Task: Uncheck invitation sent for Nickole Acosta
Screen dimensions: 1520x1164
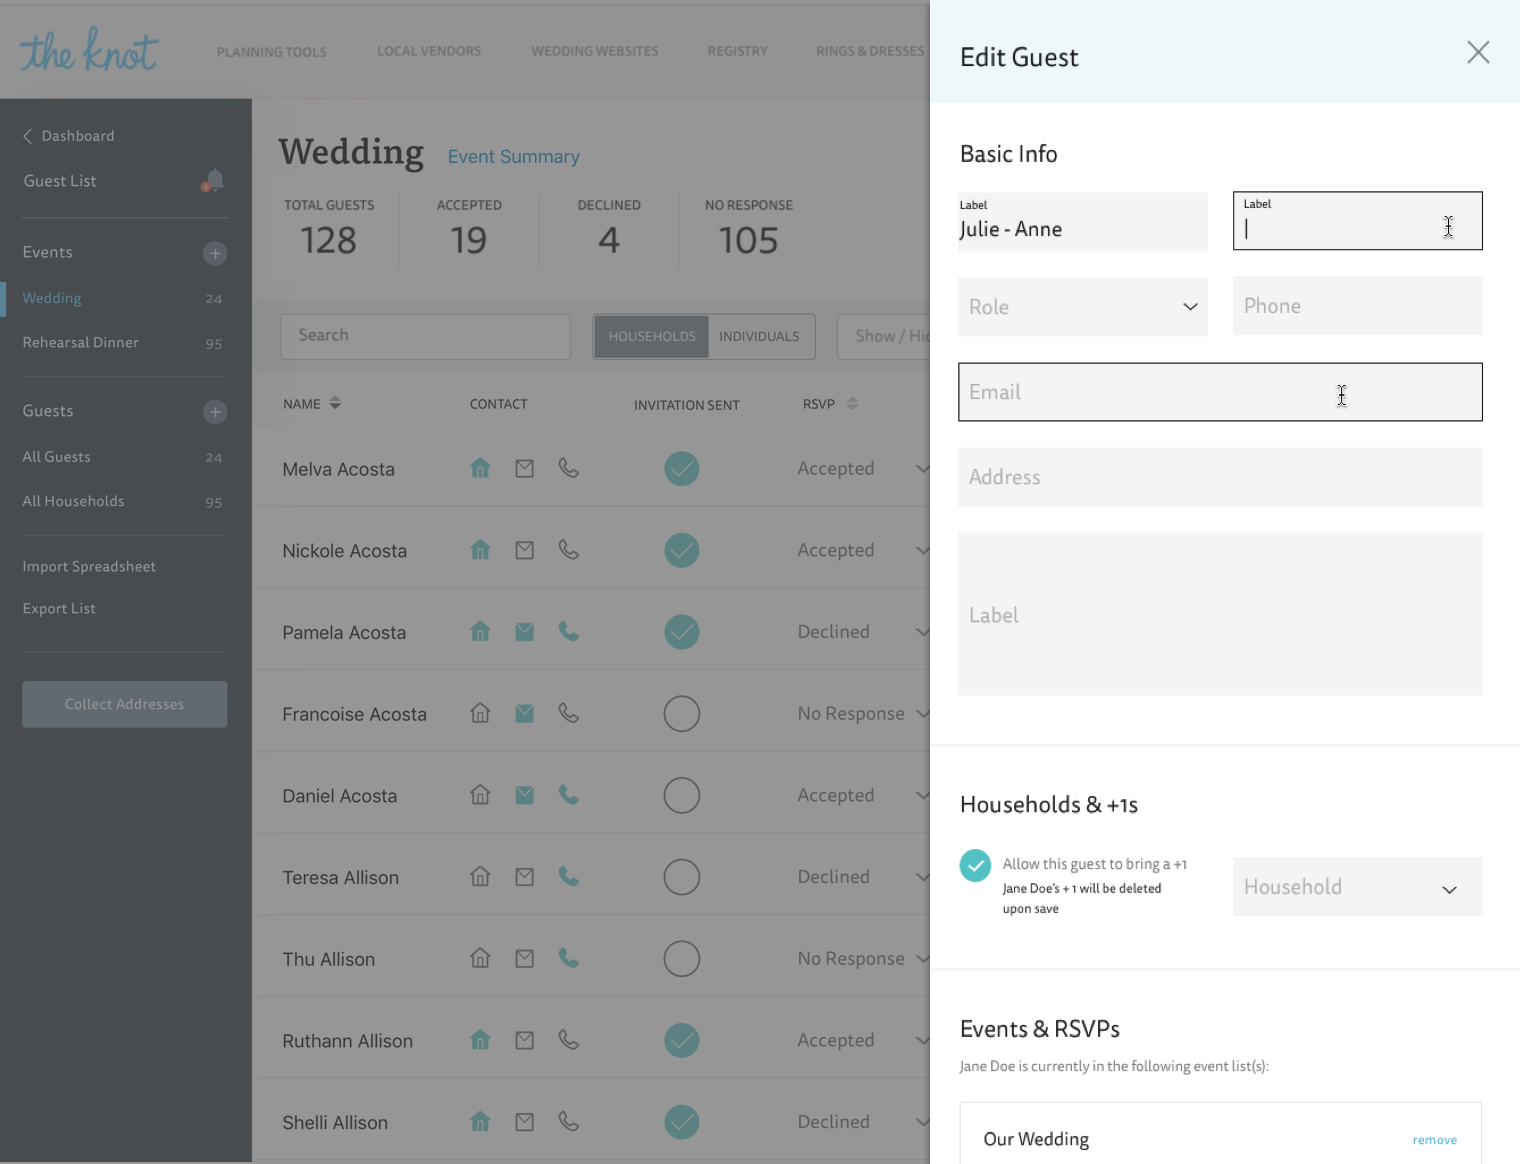Action: pyautogui.click(x=681, y=550)
